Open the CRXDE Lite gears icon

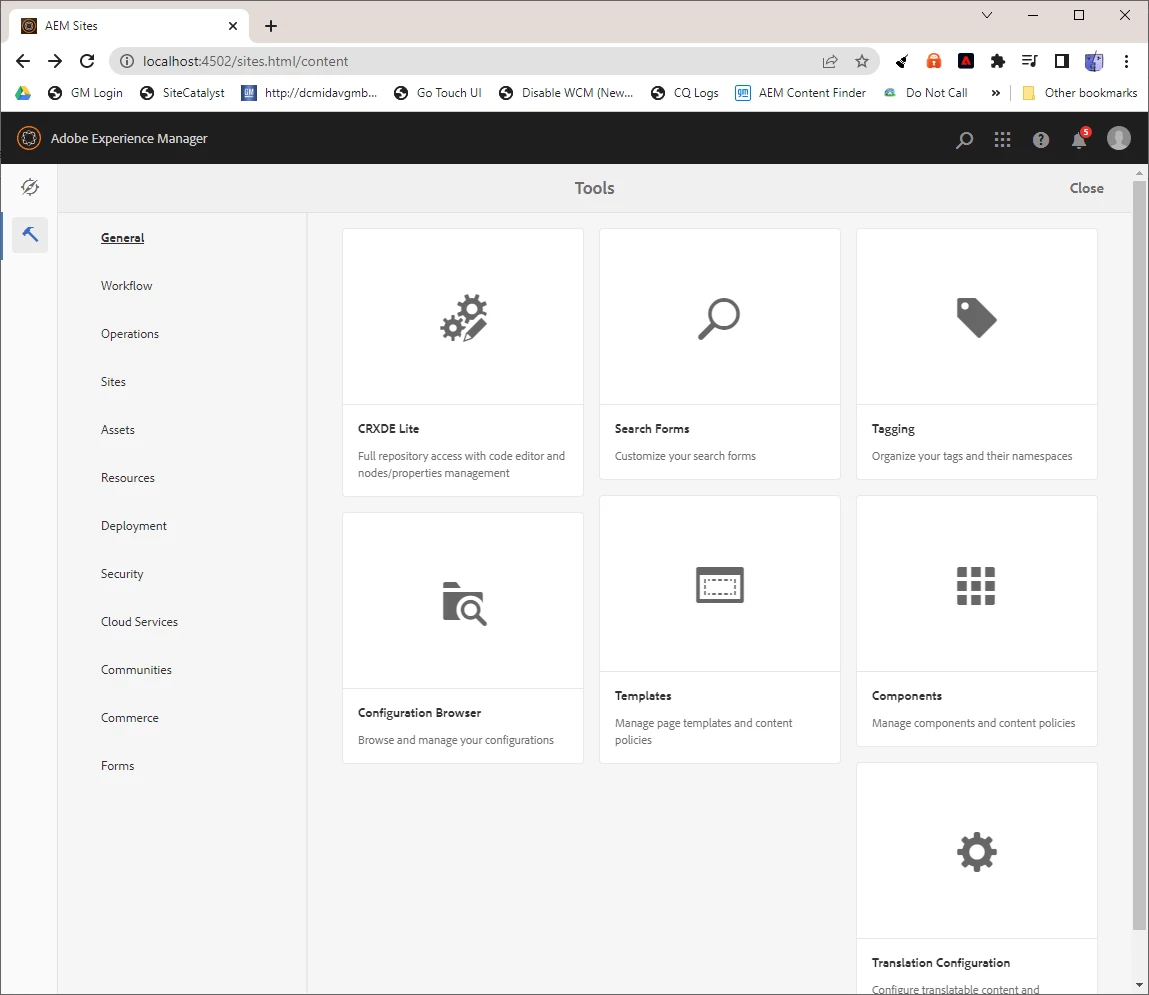coord(464,318)
